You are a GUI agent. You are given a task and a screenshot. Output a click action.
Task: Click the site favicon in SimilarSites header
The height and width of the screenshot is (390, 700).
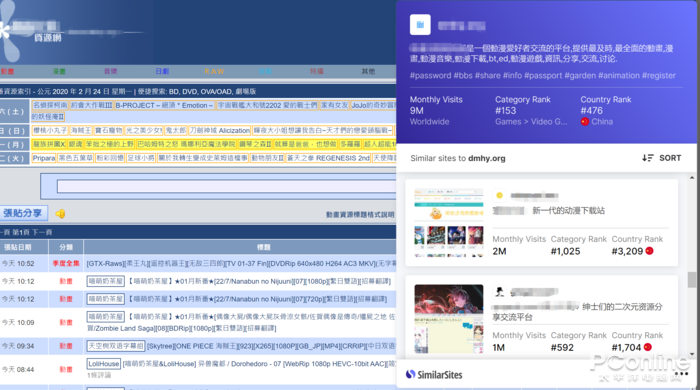coord(420,25)
